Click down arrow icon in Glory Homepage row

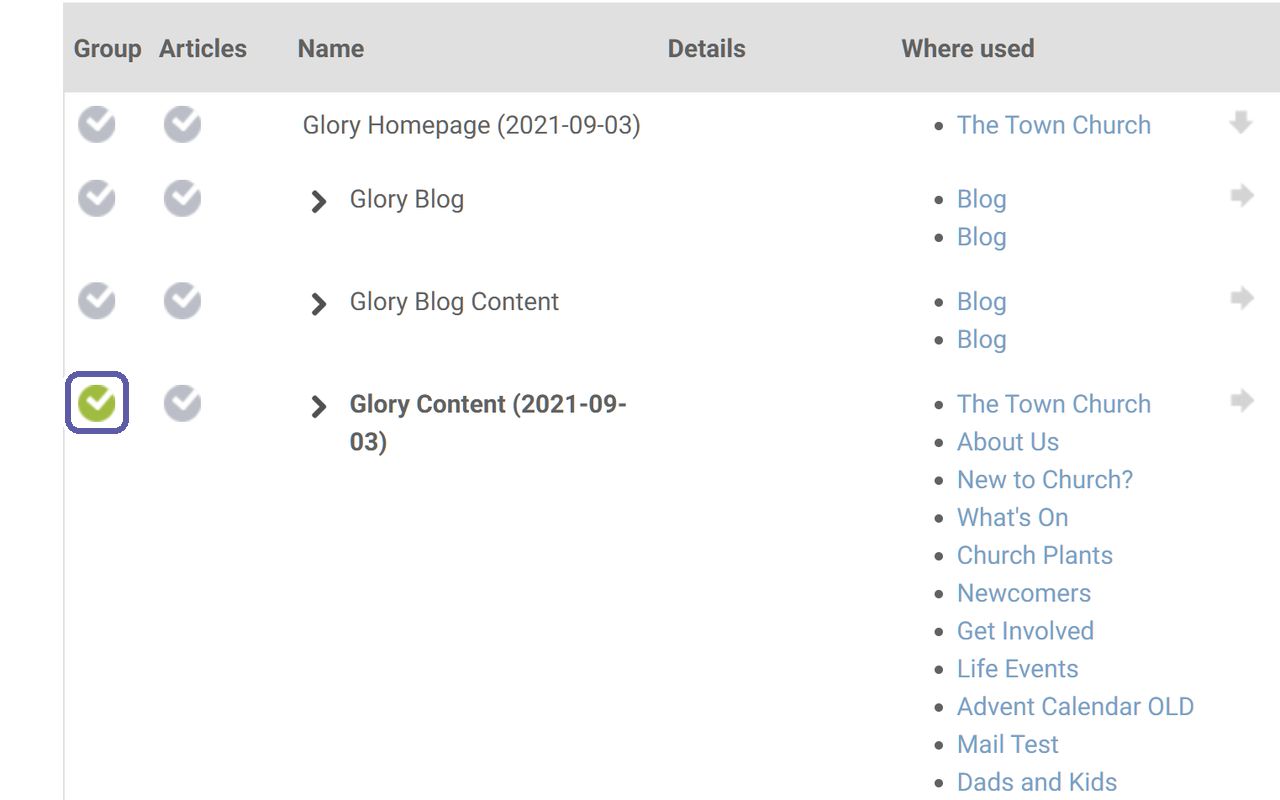pos(1241,122)
